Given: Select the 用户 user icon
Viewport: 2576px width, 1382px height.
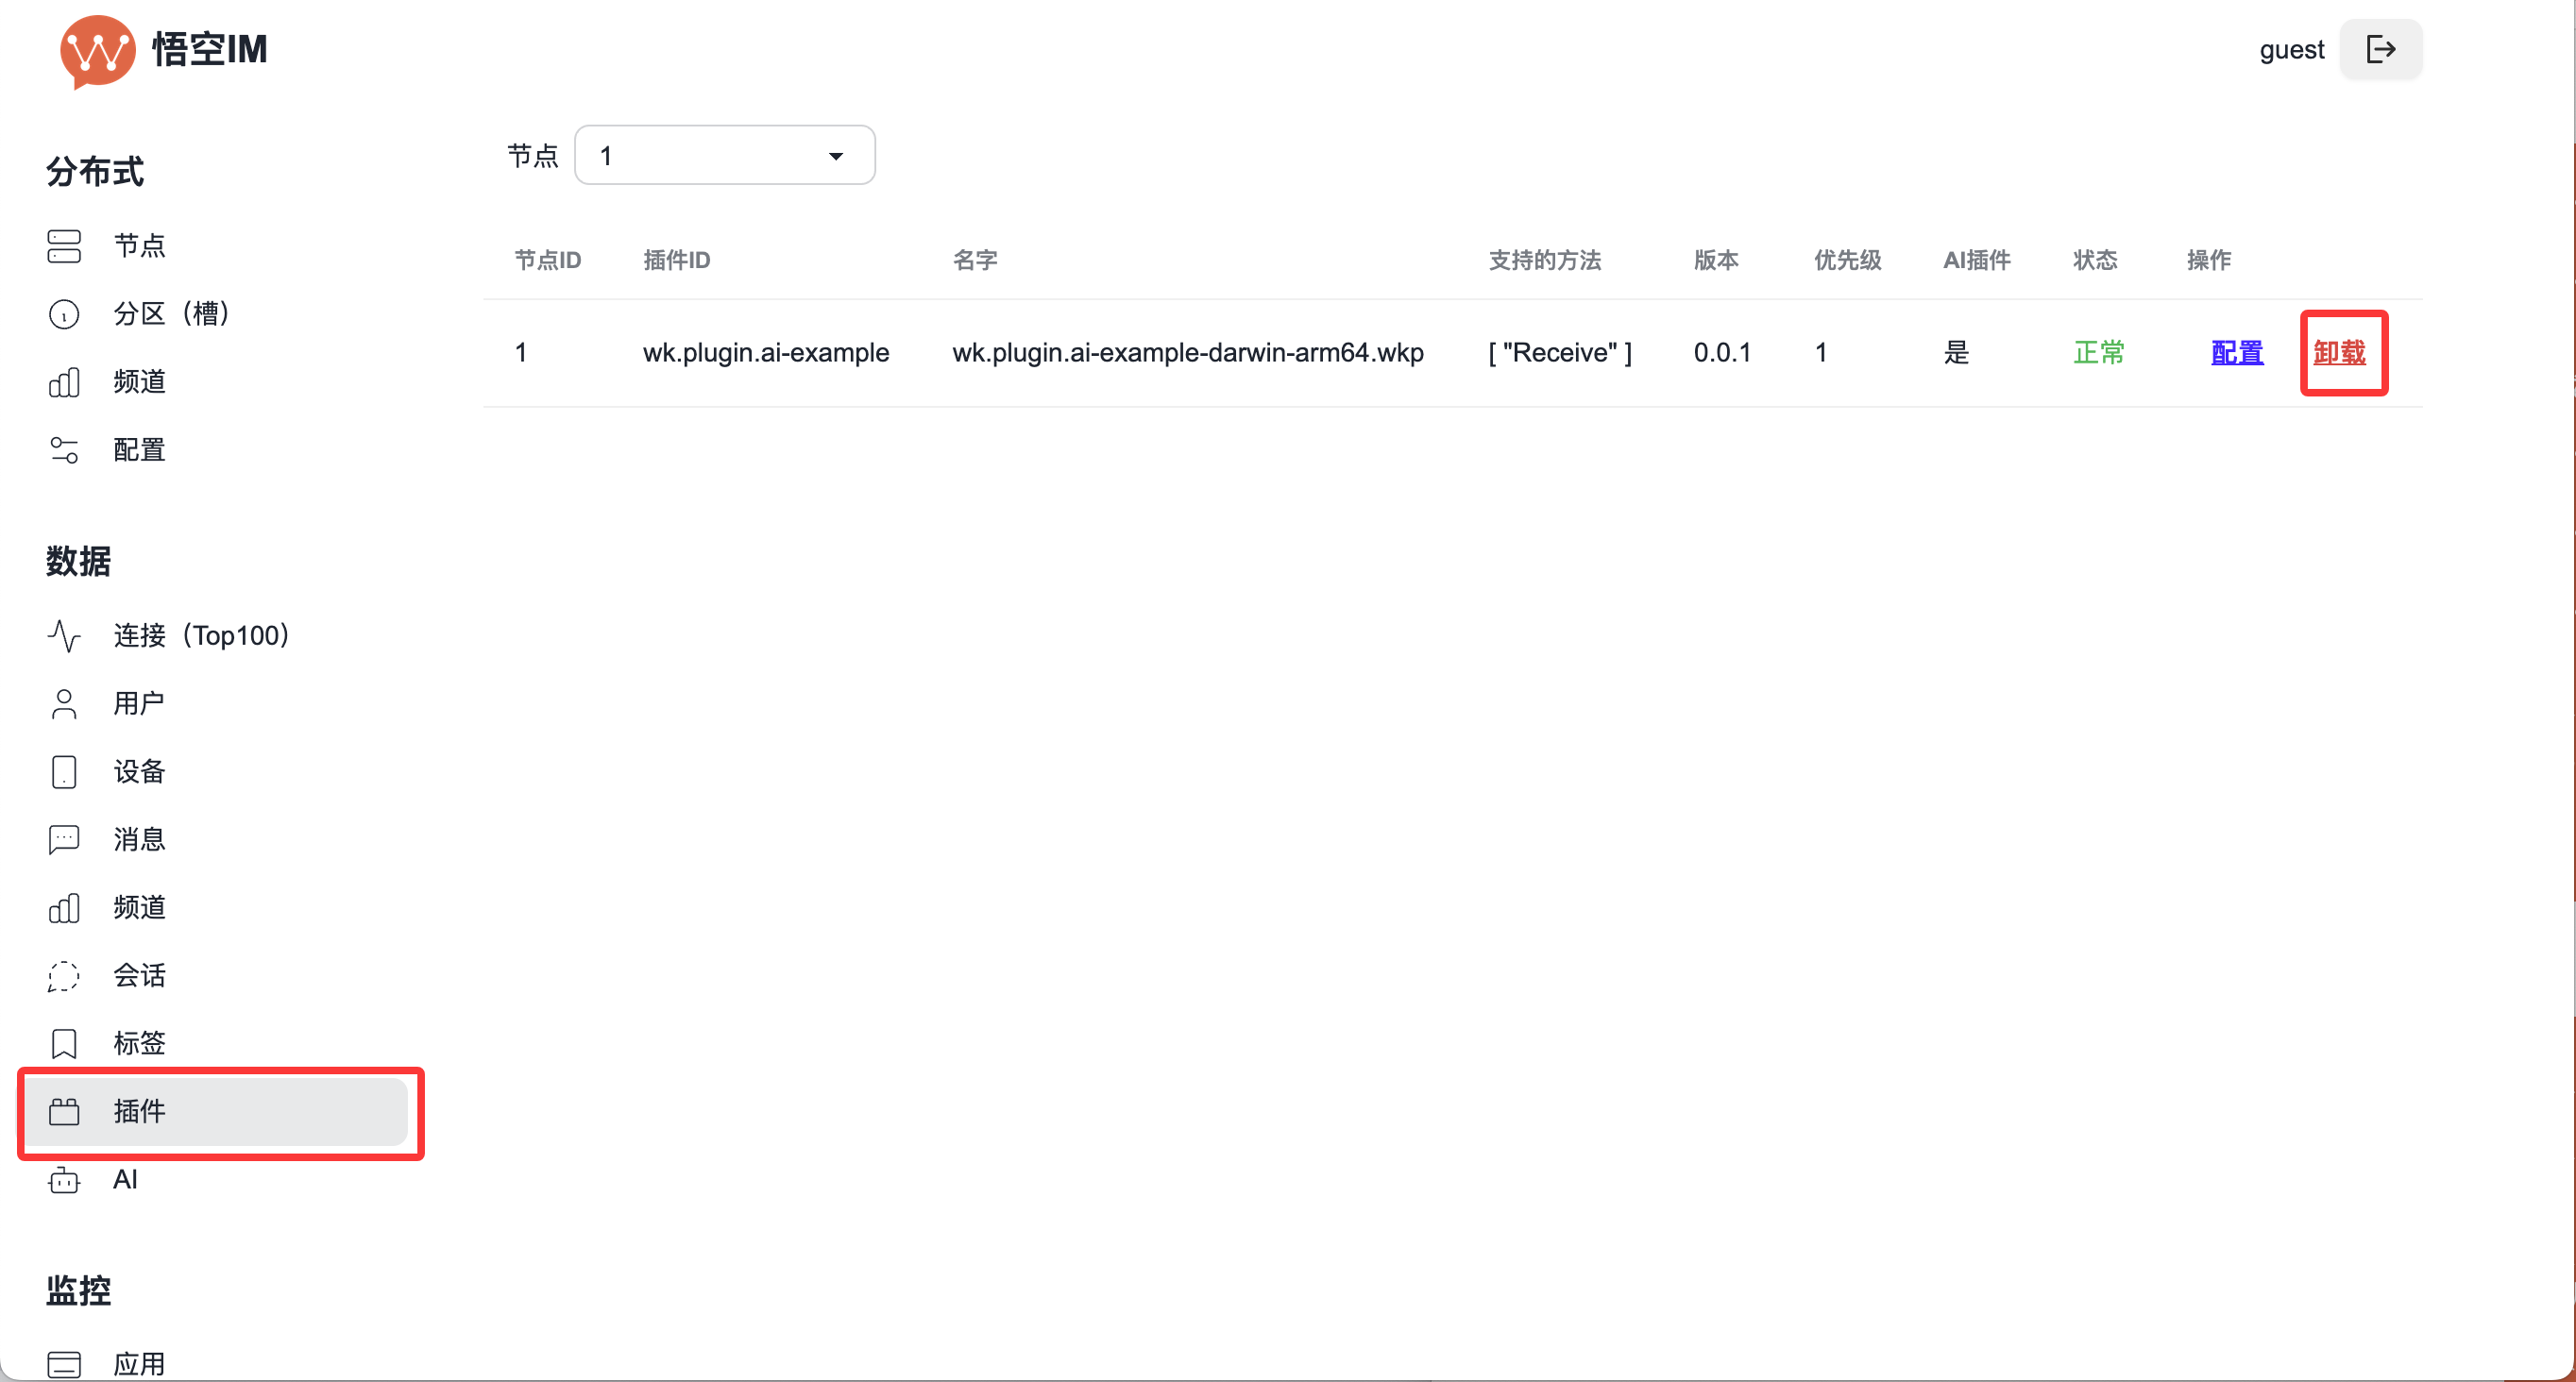Looking at the screenshot, I should pos(64,703).
